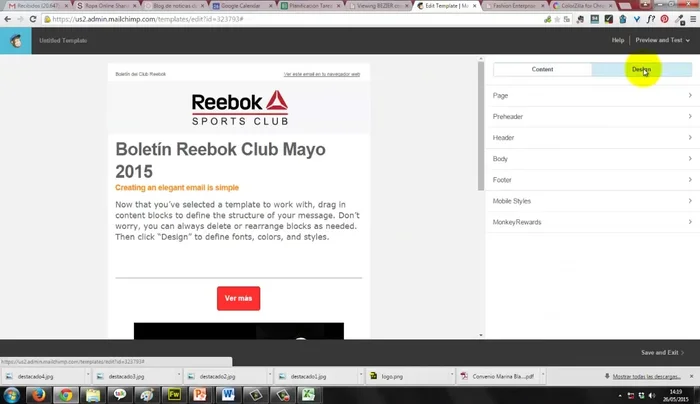Activate the ColorZilla eyedropper extension

pos(679,19)
